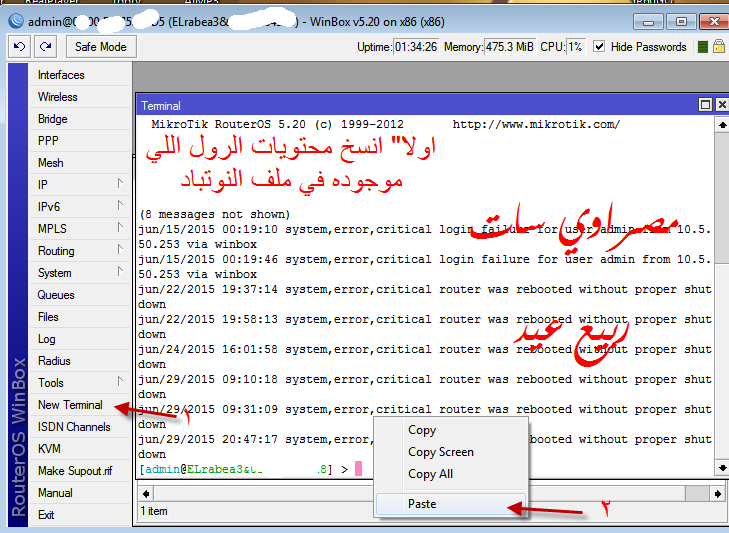Viewport: 729px width, 533px height.
Task: Click the "1 item" status text
Action: [154, 511]
